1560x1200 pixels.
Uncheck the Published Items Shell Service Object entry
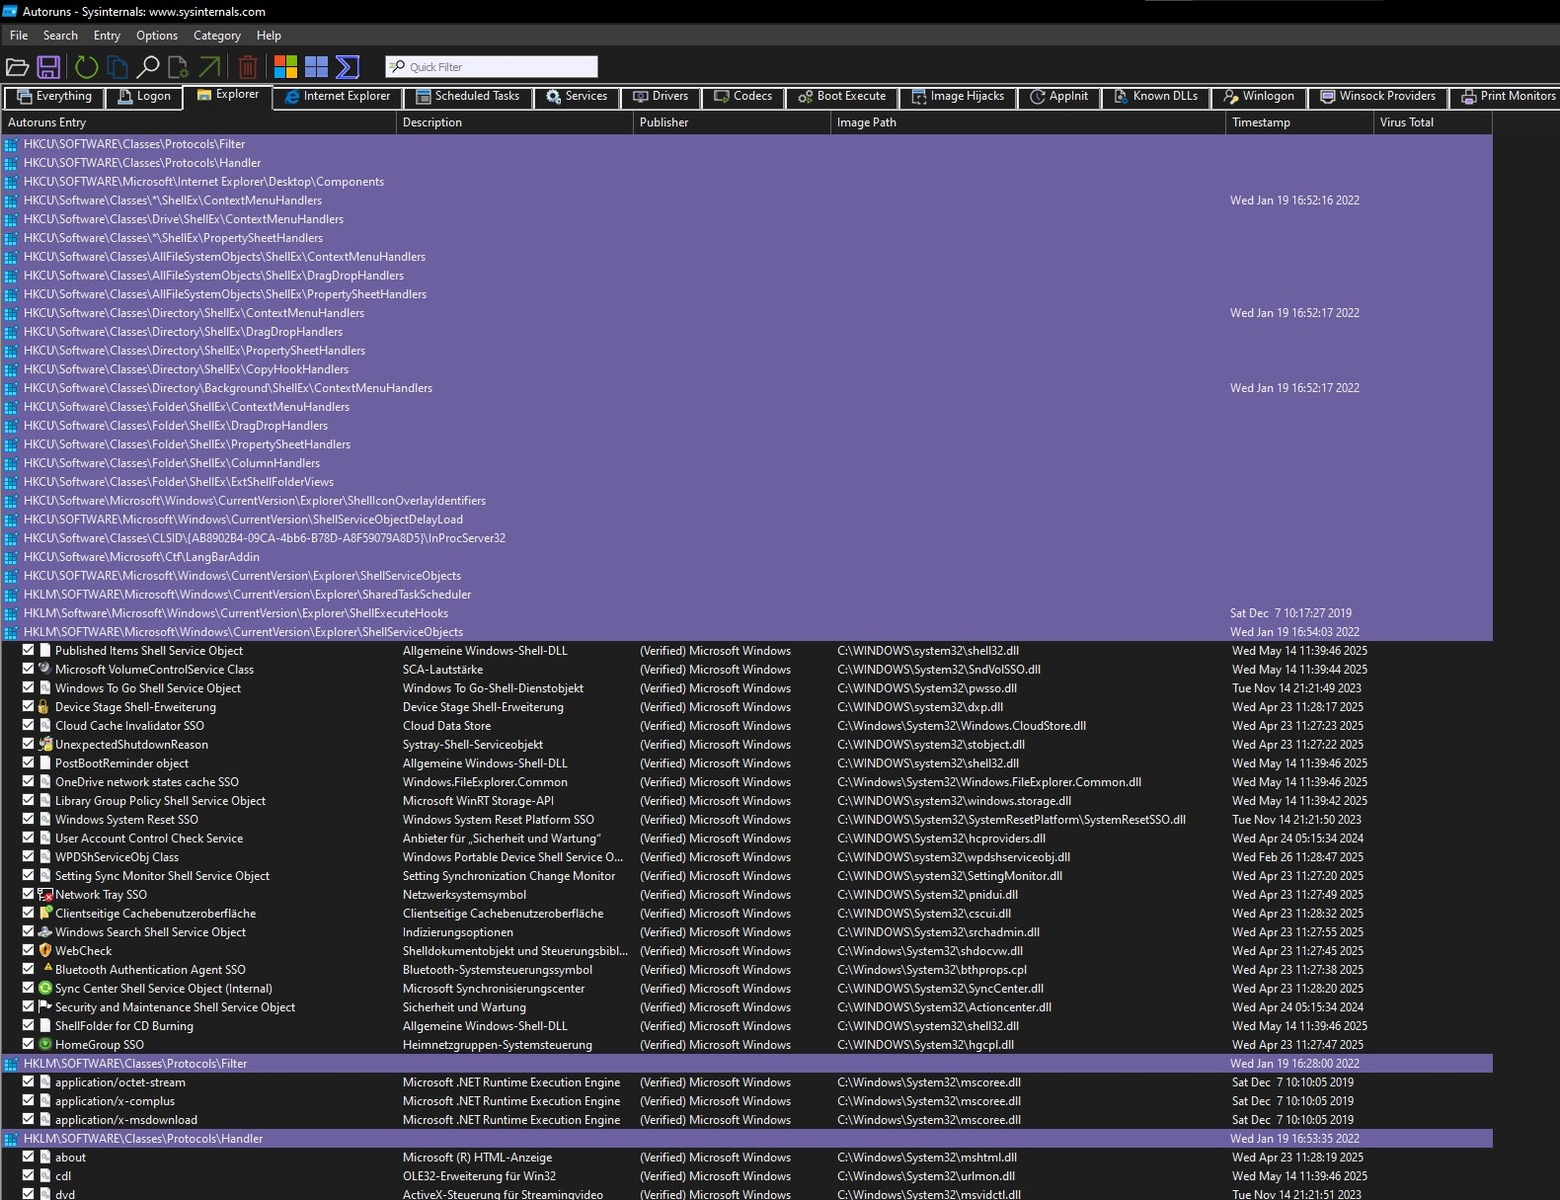(28, 650)
